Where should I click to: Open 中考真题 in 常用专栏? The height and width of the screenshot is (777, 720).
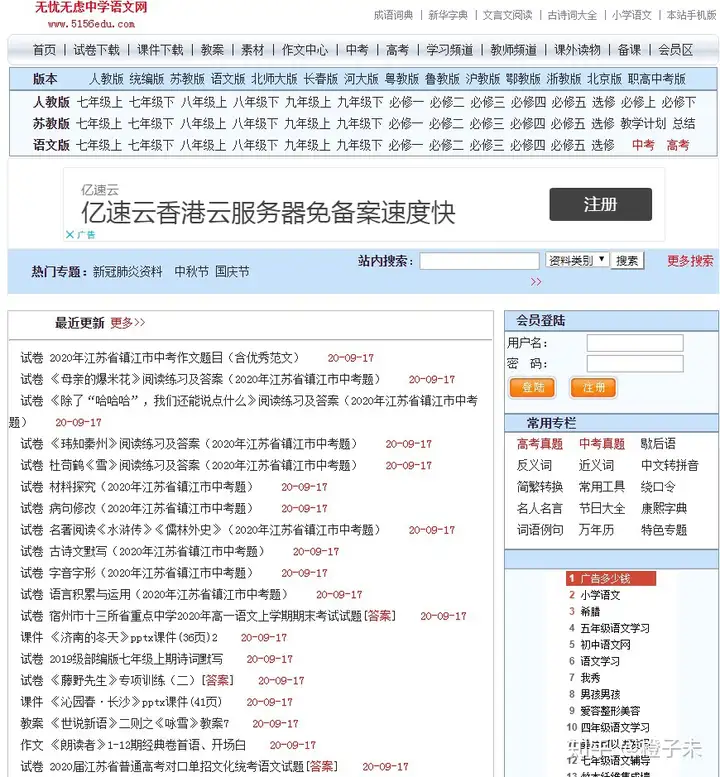click(602, 444)
